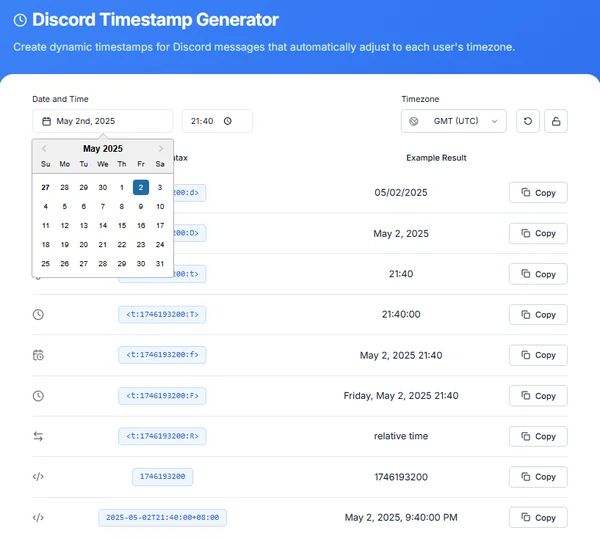Select the 2025-05-02T21:40:00+08:00 chip
This screenshot has width=600, height=539.
click(162, 518)
